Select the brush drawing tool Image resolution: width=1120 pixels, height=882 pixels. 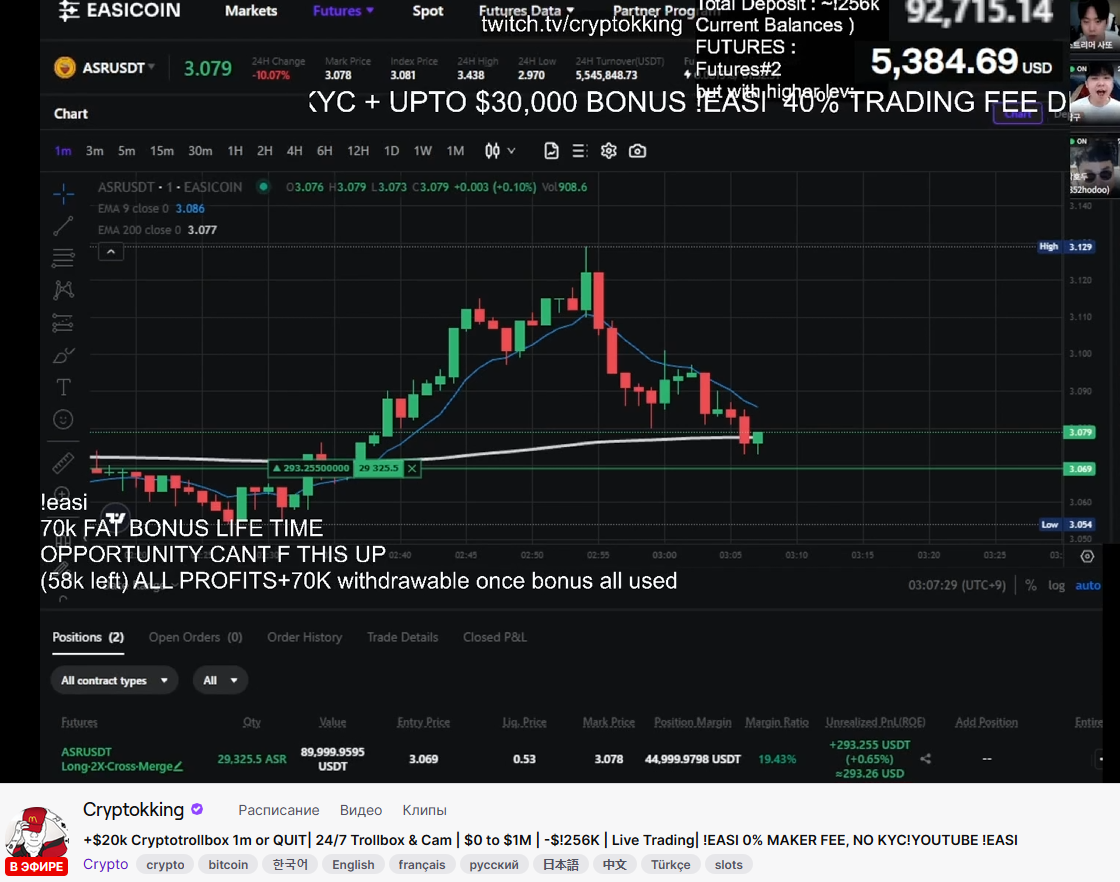click(x=64, y=355)
